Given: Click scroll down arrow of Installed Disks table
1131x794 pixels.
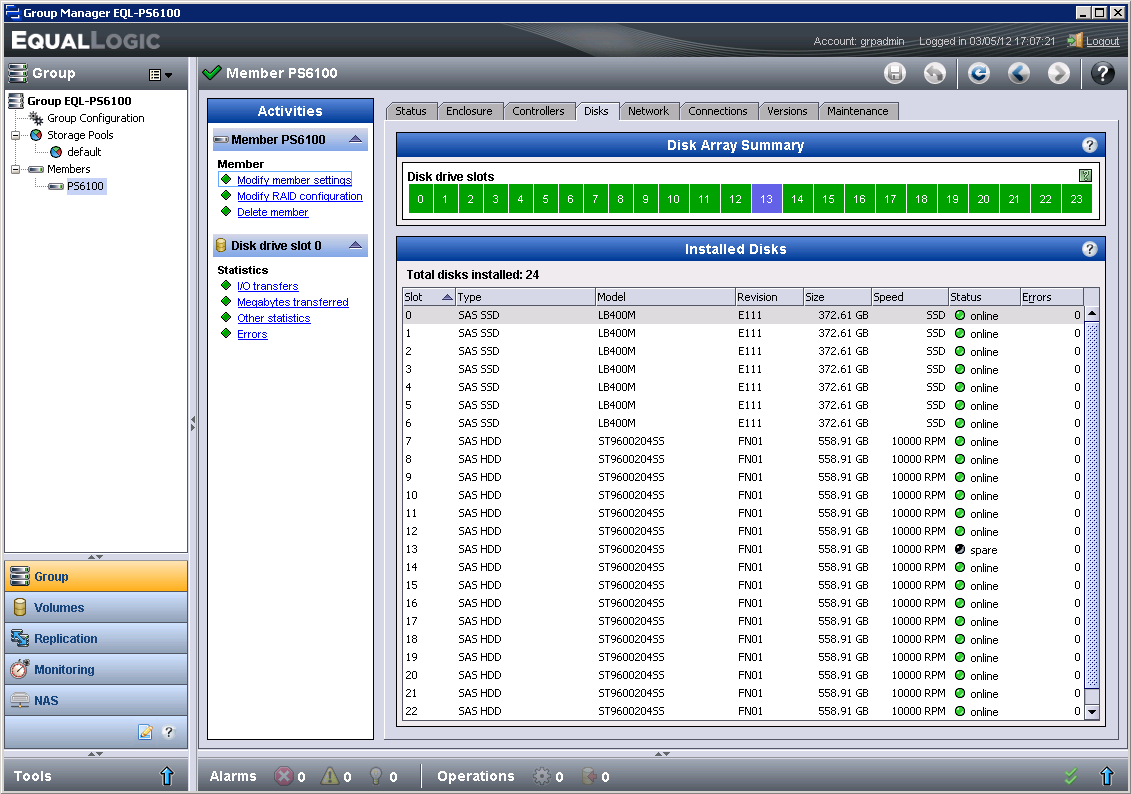Looking at the screenshot, I should point(1091,712).
